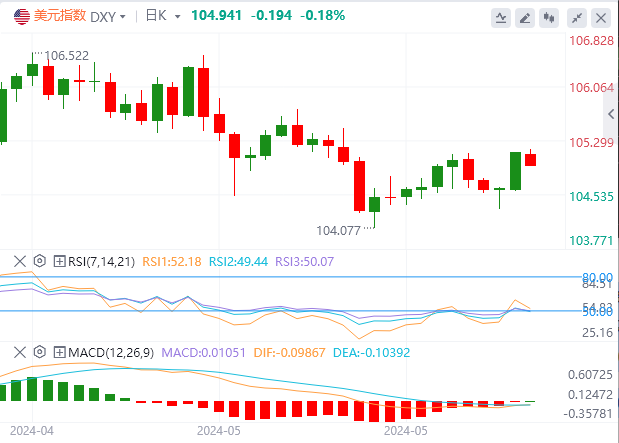Switch to area chart view

[525, 17]
